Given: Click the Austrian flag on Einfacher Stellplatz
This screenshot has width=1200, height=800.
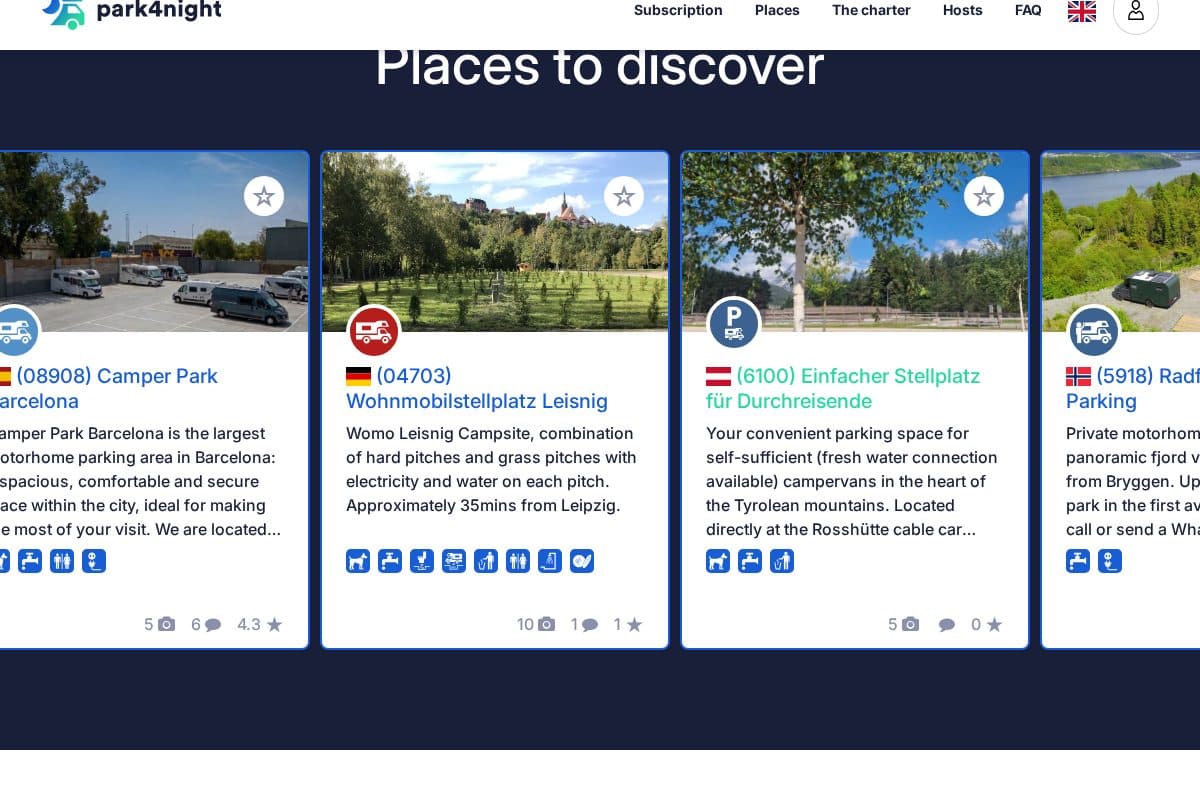Looking at the screenshot, I should 718,377.
